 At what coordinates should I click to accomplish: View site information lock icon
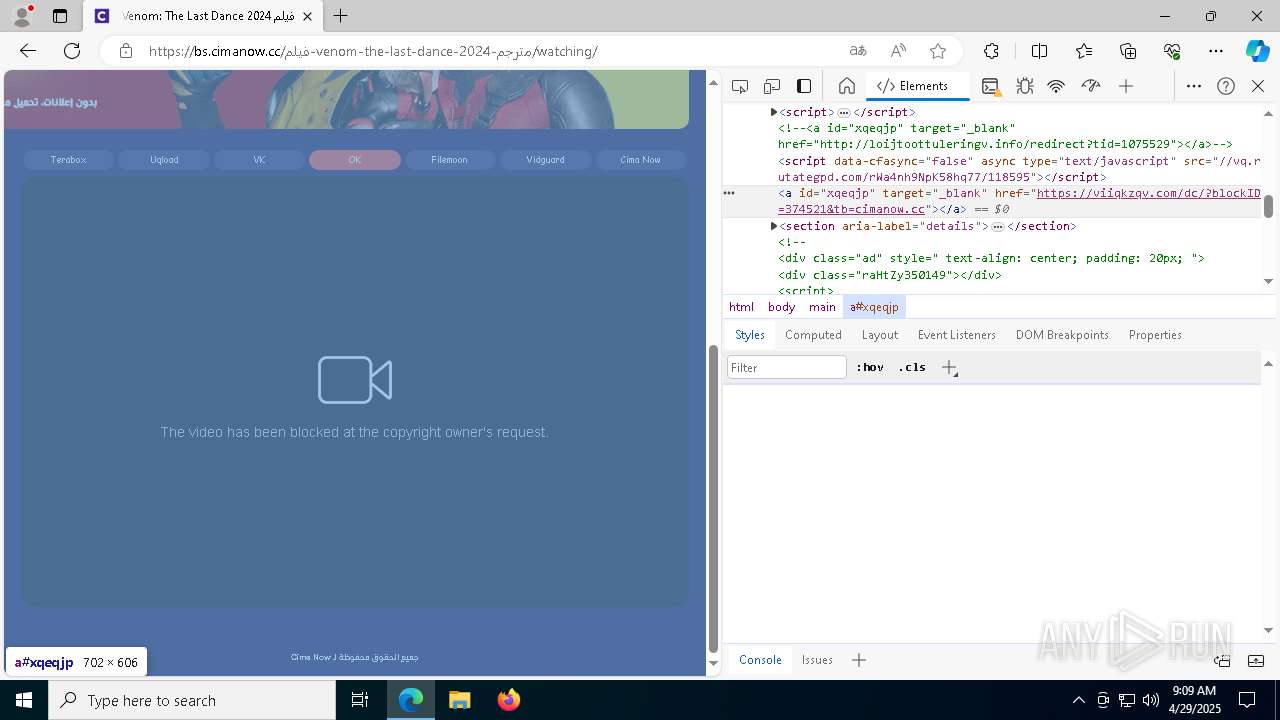125,51
